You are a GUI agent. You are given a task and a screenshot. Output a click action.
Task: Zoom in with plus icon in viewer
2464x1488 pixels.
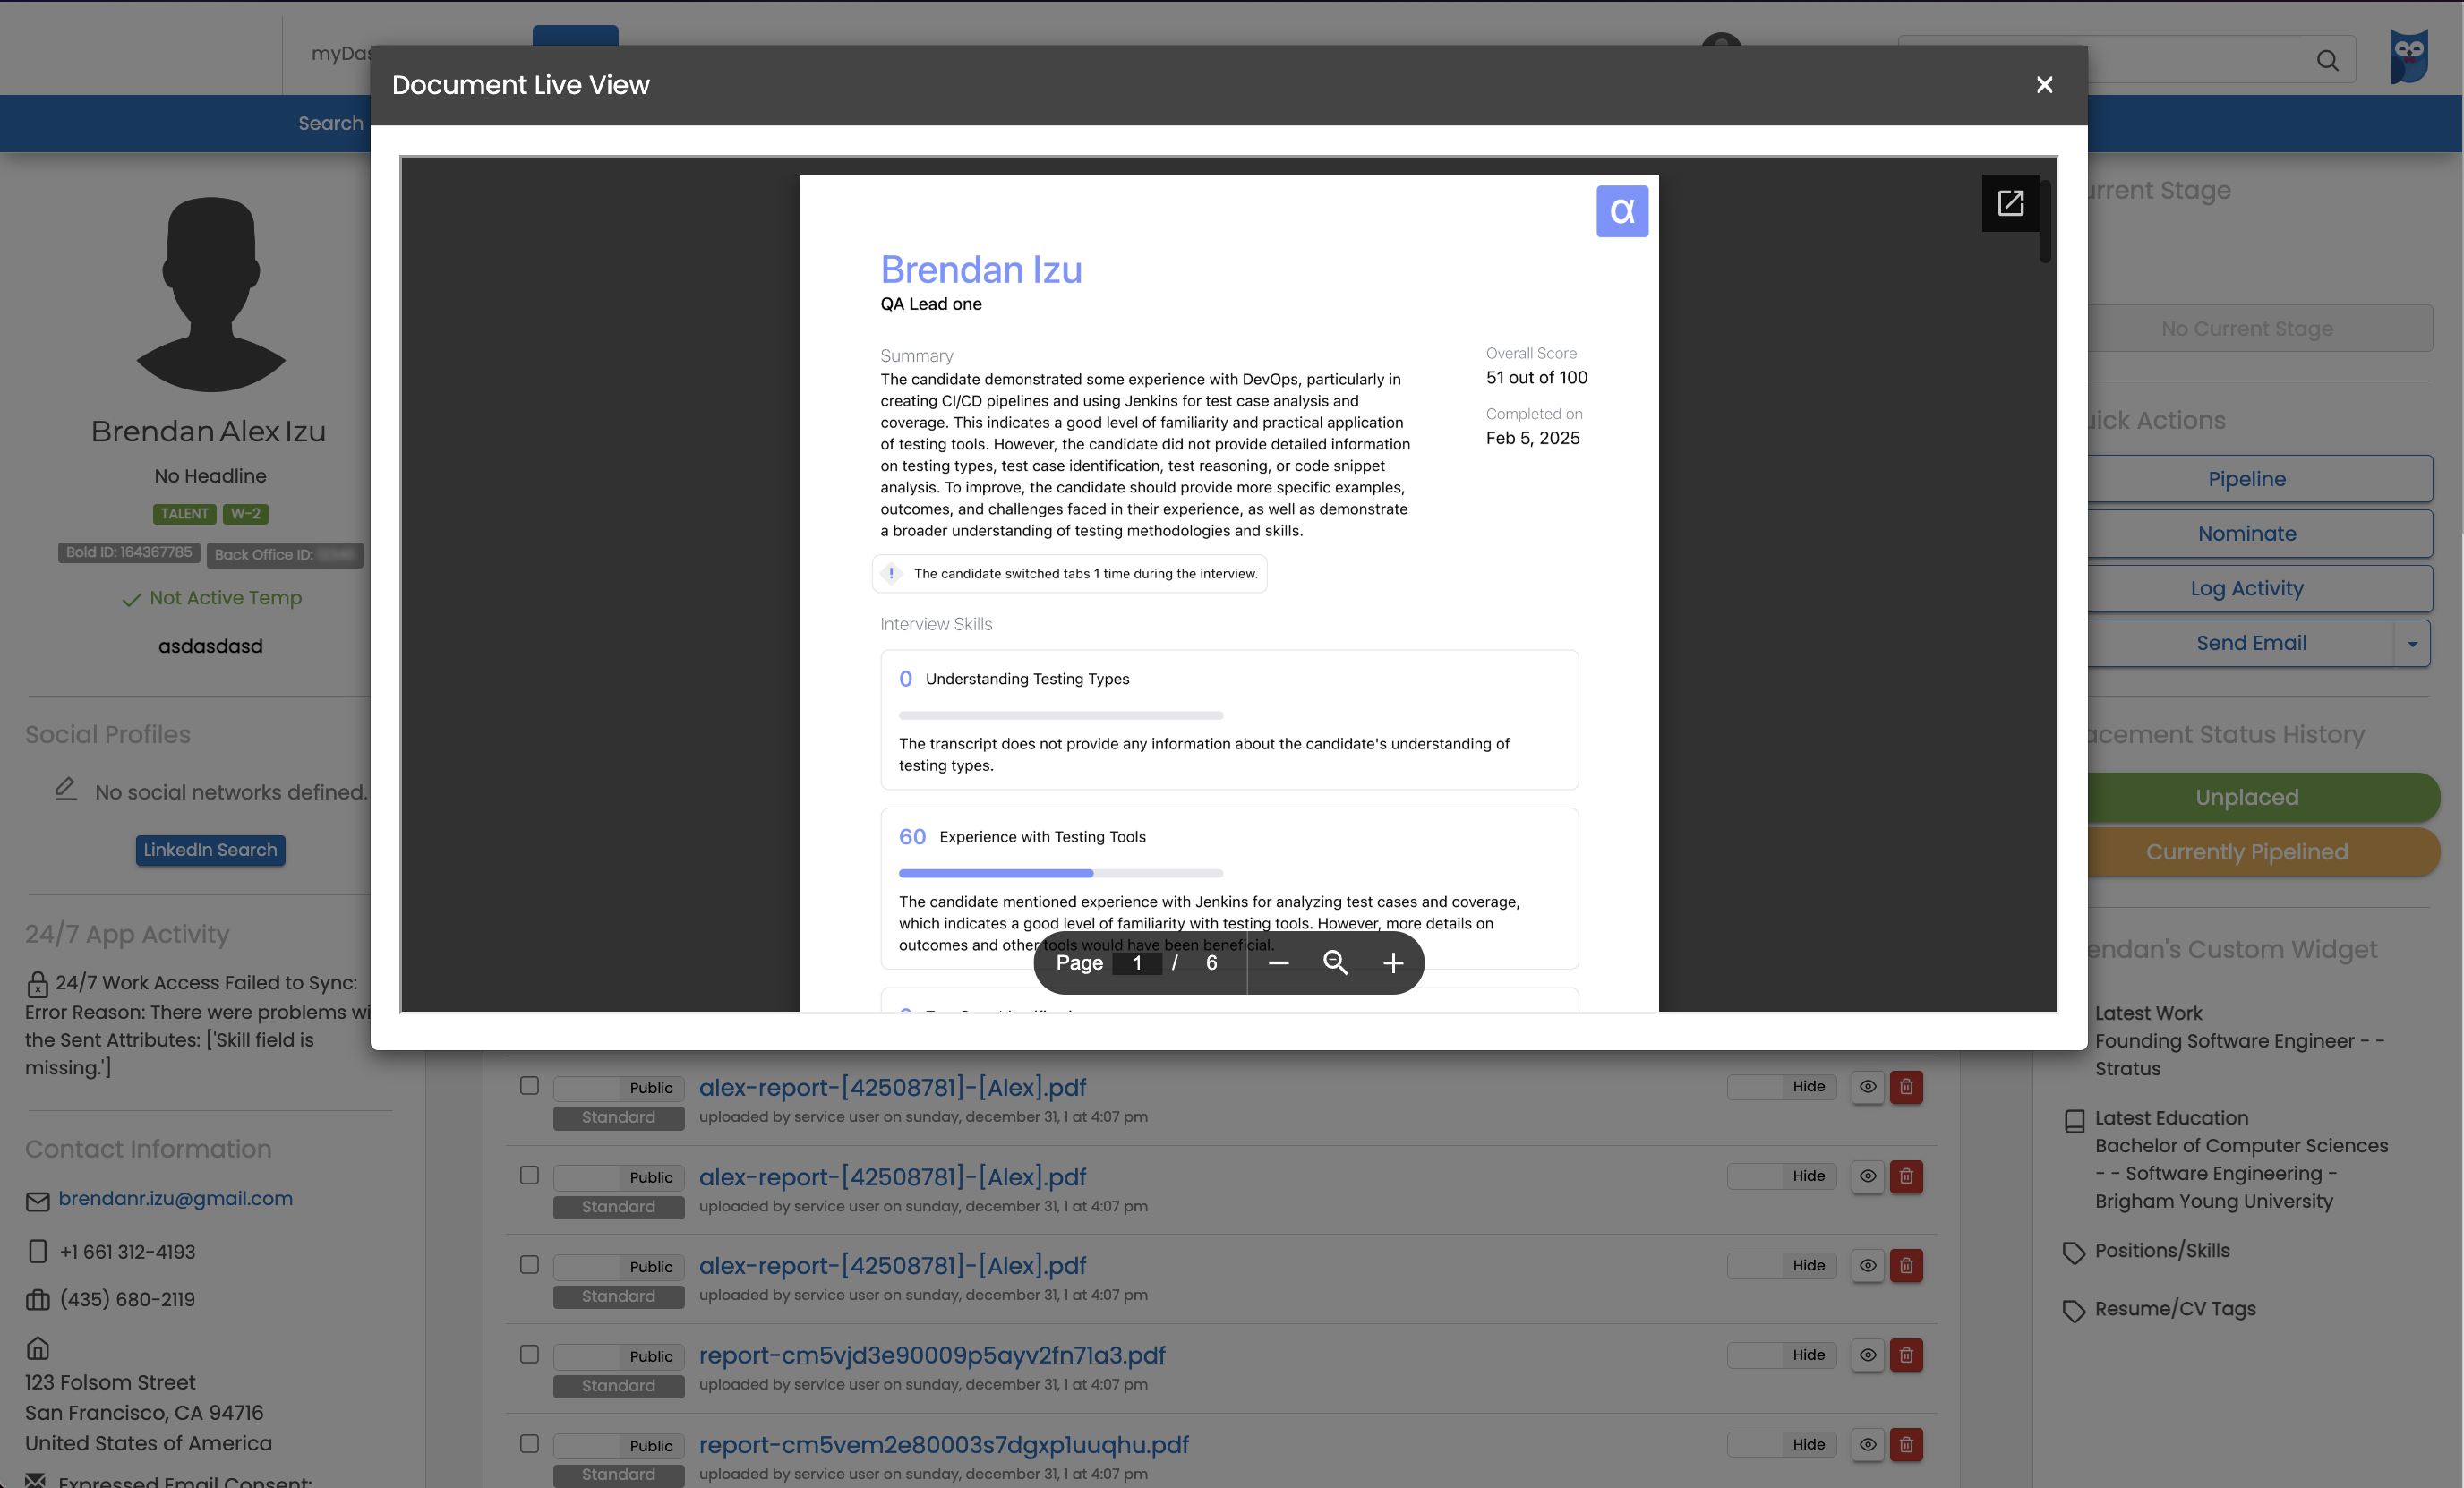pyautogui.click(x=1393, y=963)
